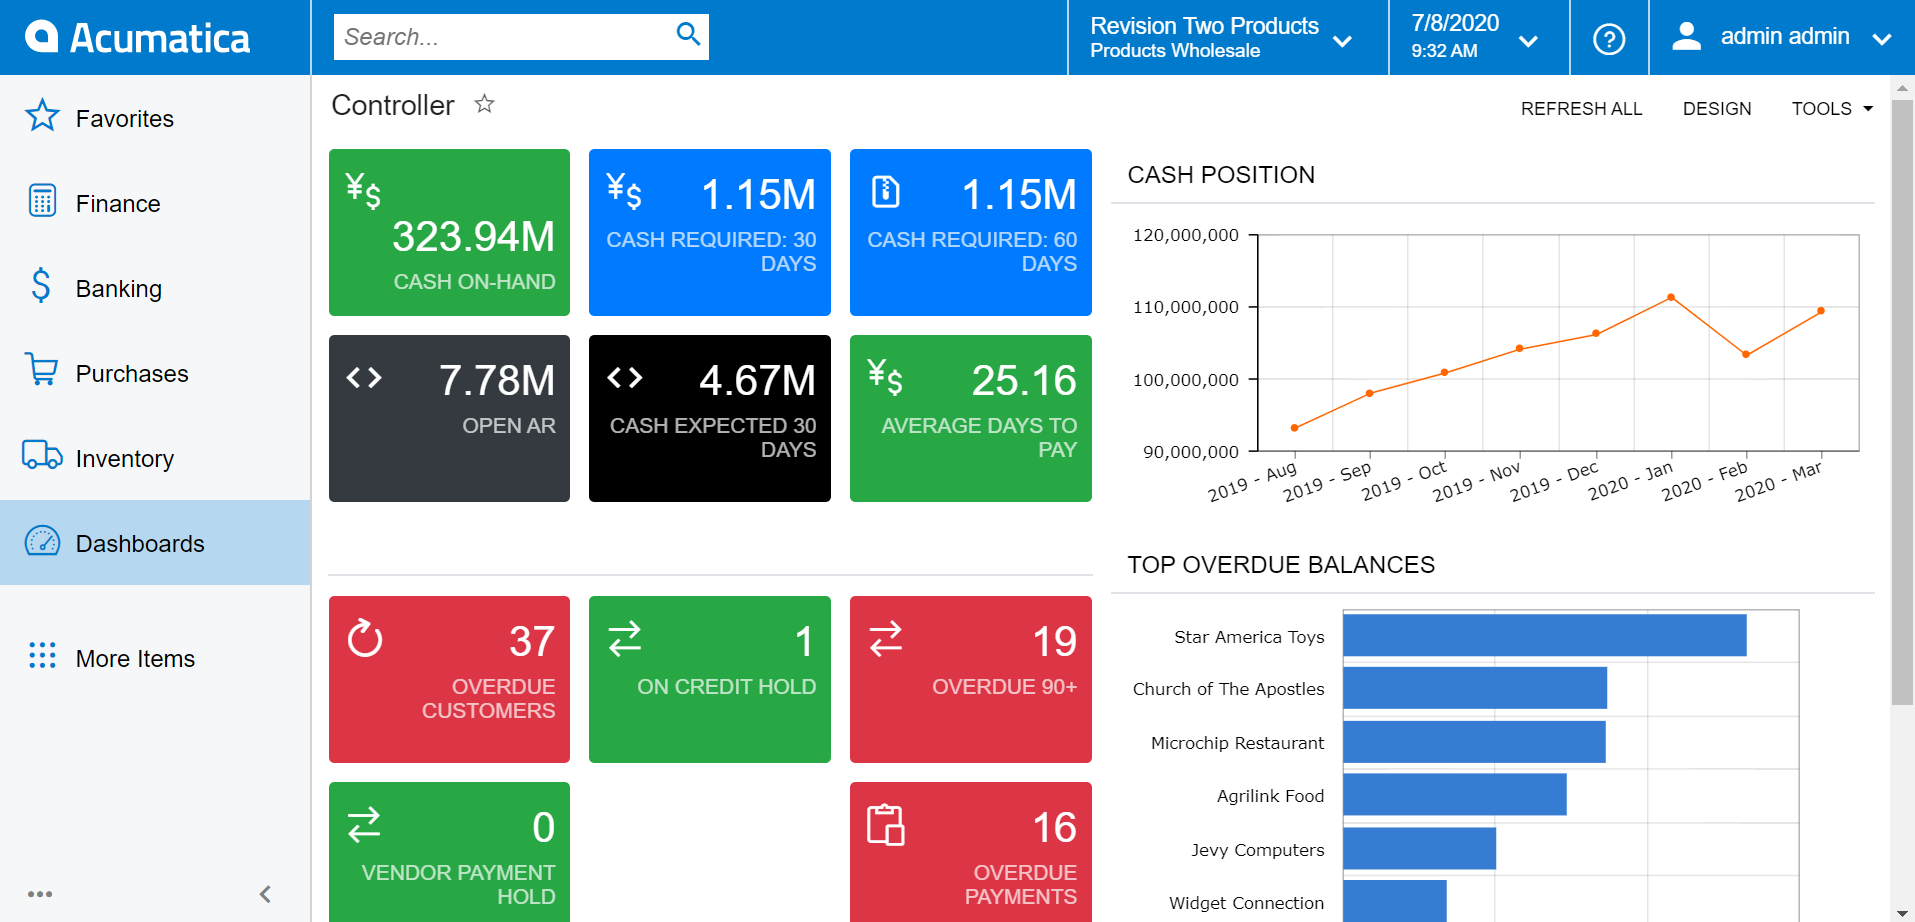This screenshot has width=1915, height=922.
Task: Open the 0 count on Vendor Payment Hold tile
Action: 543,827
